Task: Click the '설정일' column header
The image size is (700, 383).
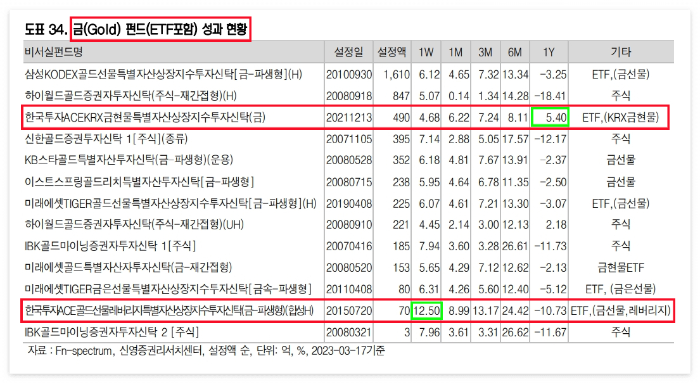Action: 349,52
